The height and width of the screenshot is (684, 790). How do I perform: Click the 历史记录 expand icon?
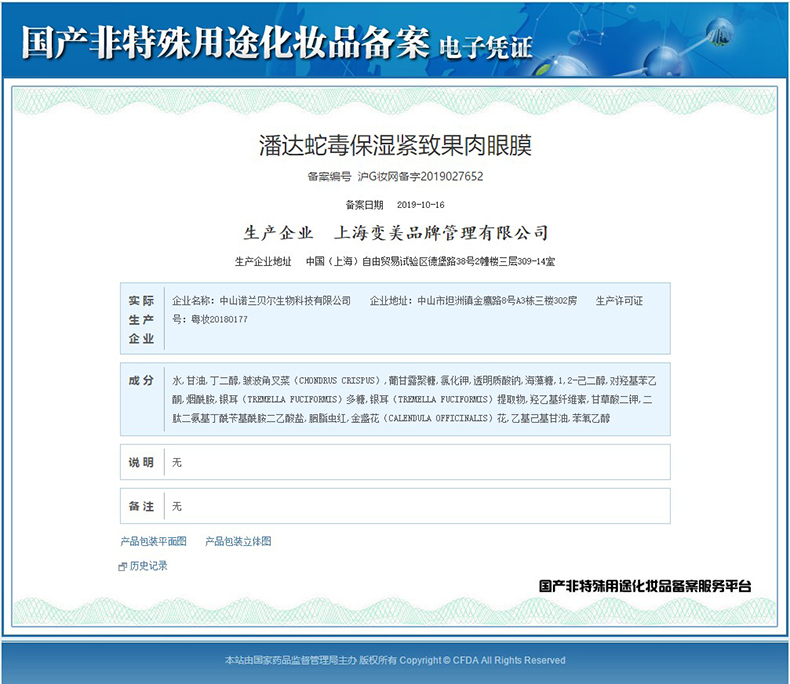tap(122, 567)
